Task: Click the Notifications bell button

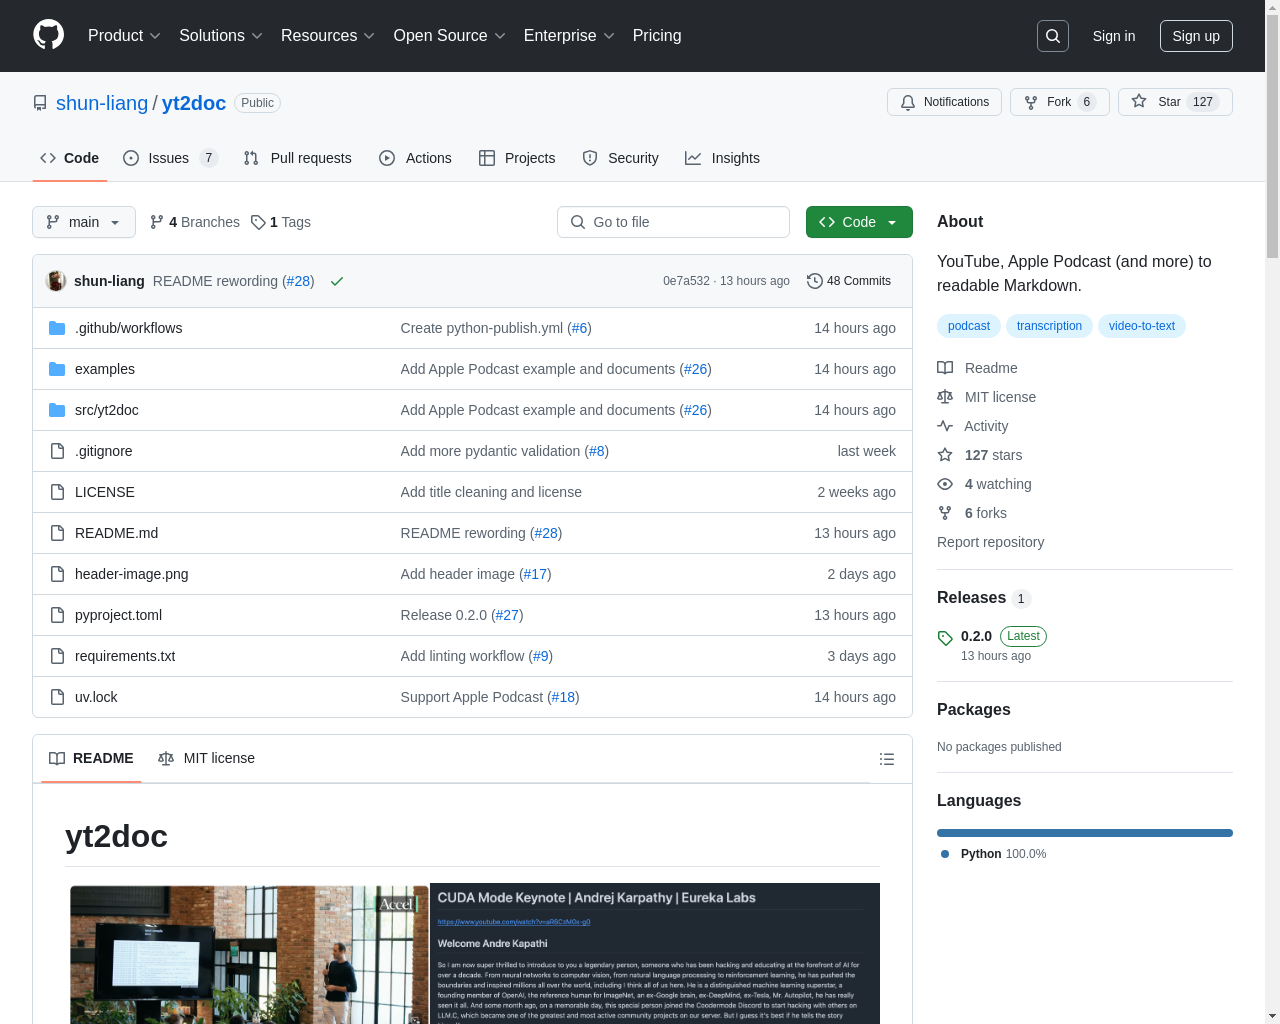Action: click(x=944, y=102)
